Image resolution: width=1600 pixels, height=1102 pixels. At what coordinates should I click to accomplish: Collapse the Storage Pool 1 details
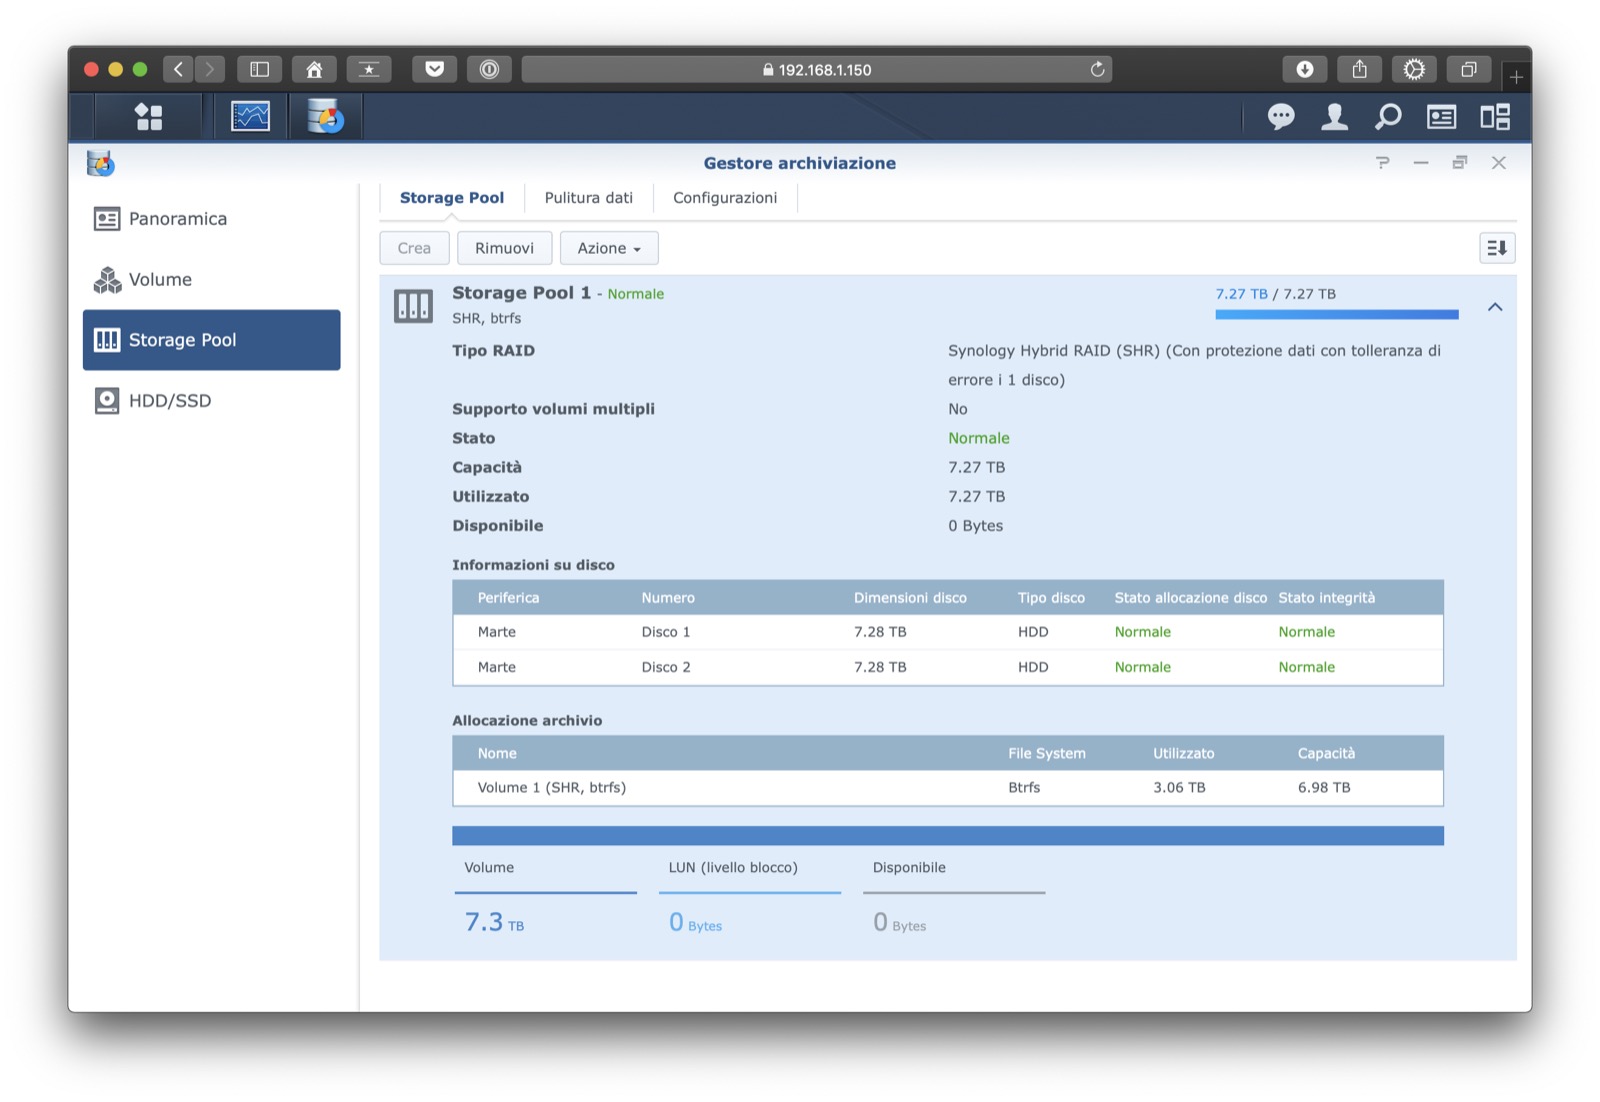[x=1494, y=307]
